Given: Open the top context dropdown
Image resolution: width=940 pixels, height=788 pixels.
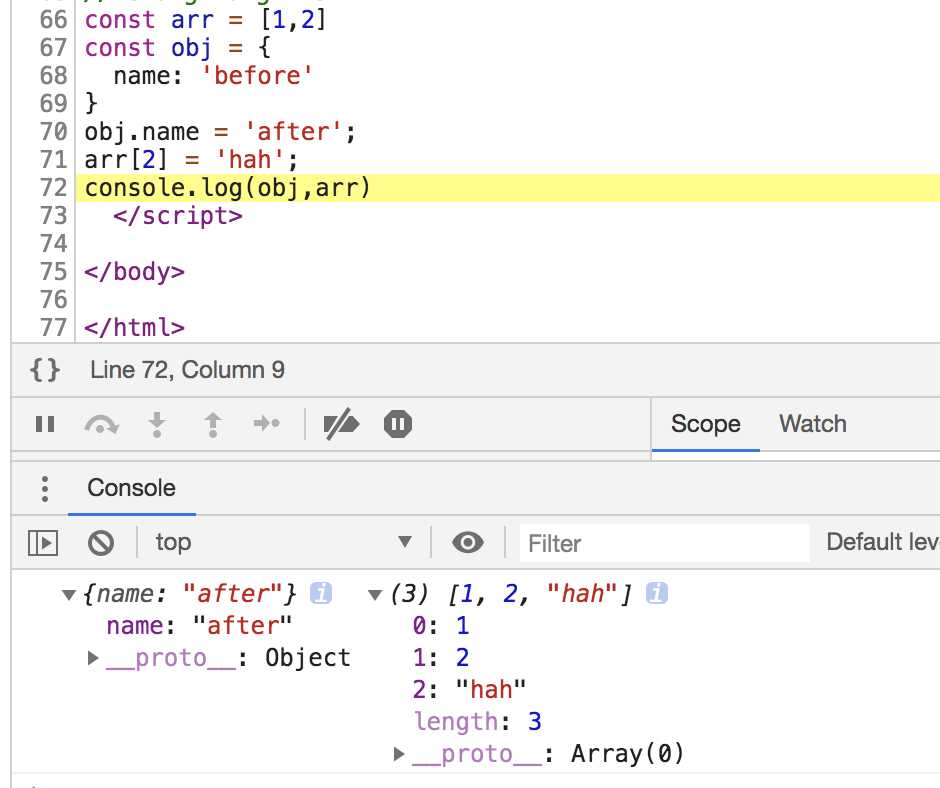Looking at the screenshot, I should click(284, 542).
